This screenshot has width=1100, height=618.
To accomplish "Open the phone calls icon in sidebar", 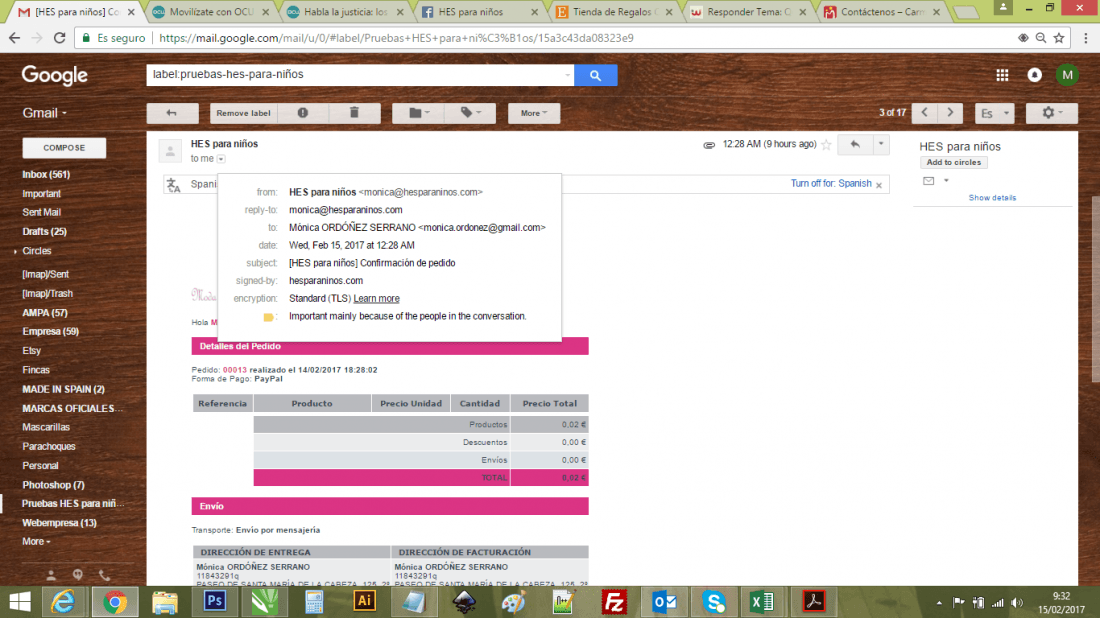I will click(x=105, y=575).
